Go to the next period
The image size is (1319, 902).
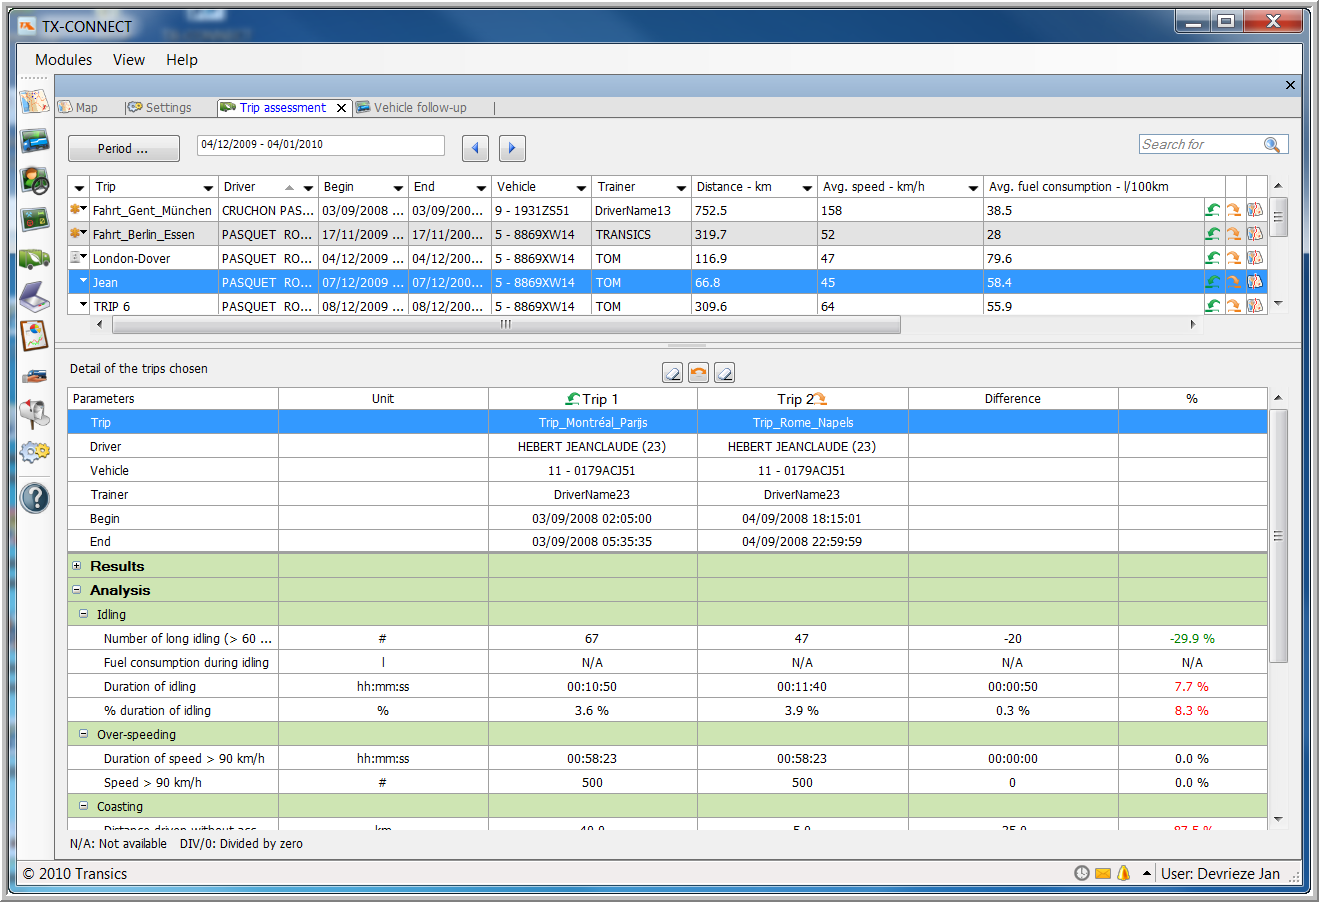[512, 149]
